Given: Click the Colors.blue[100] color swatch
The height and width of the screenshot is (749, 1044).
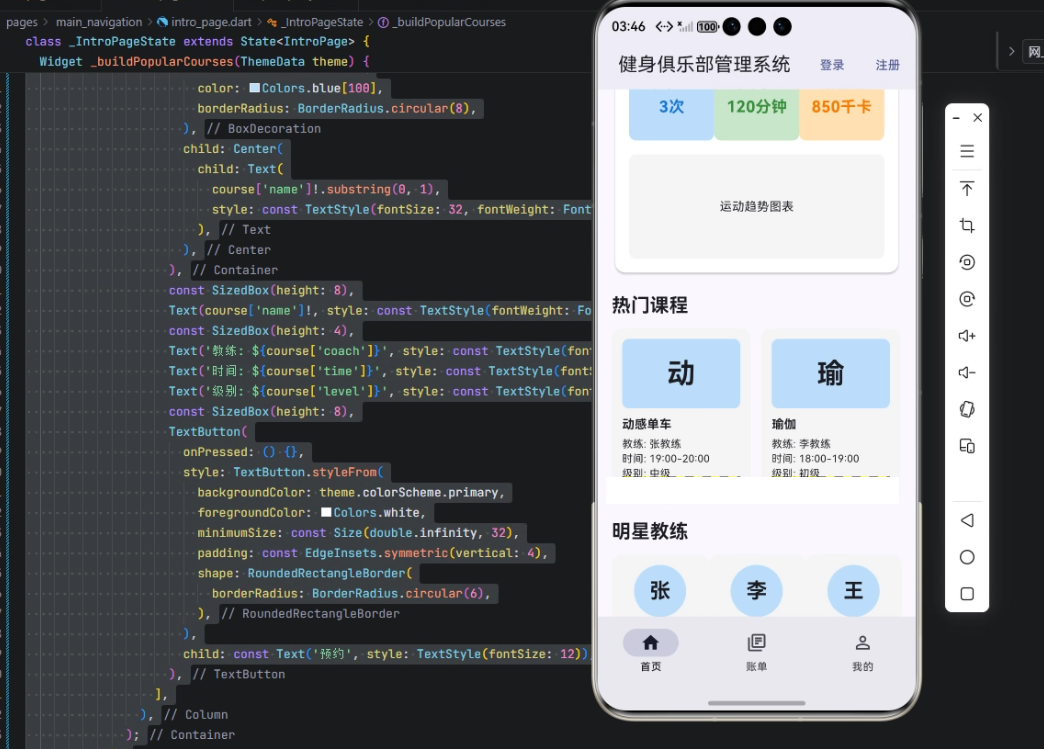Looking at the screenshot, I should point(254,88).
